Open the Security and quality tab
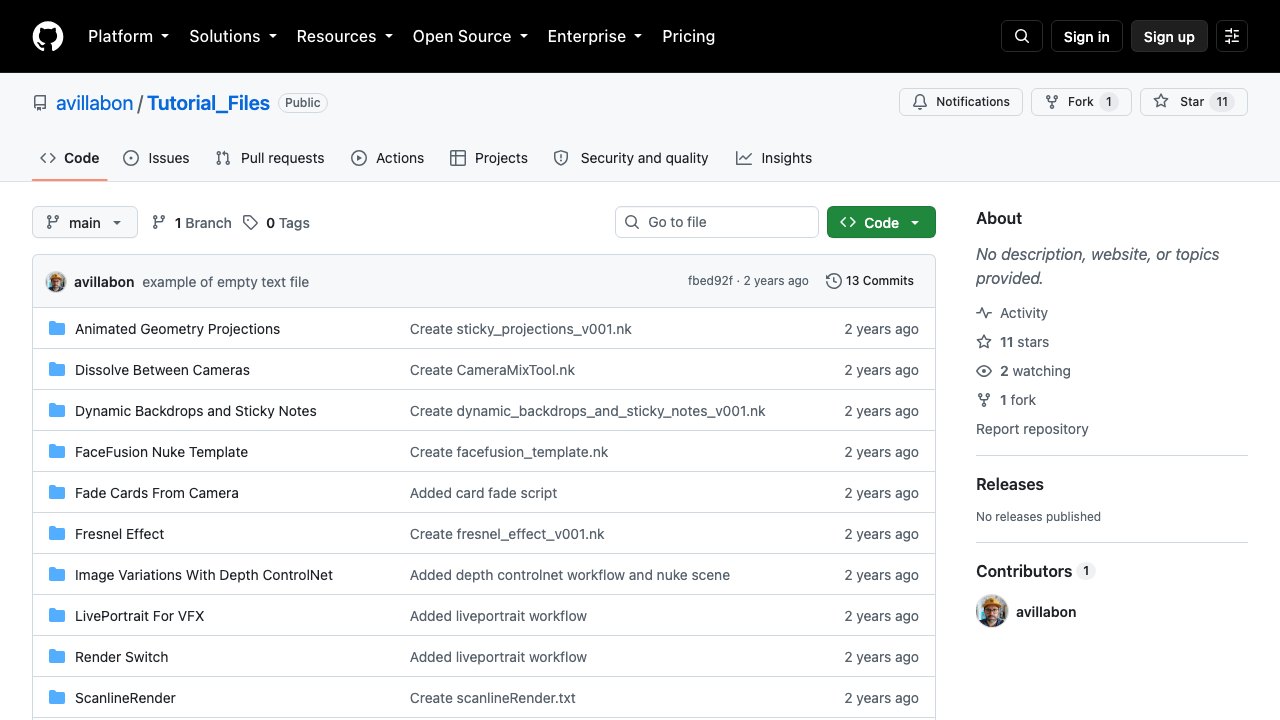 pyautogui.click(x=631, y=158)
